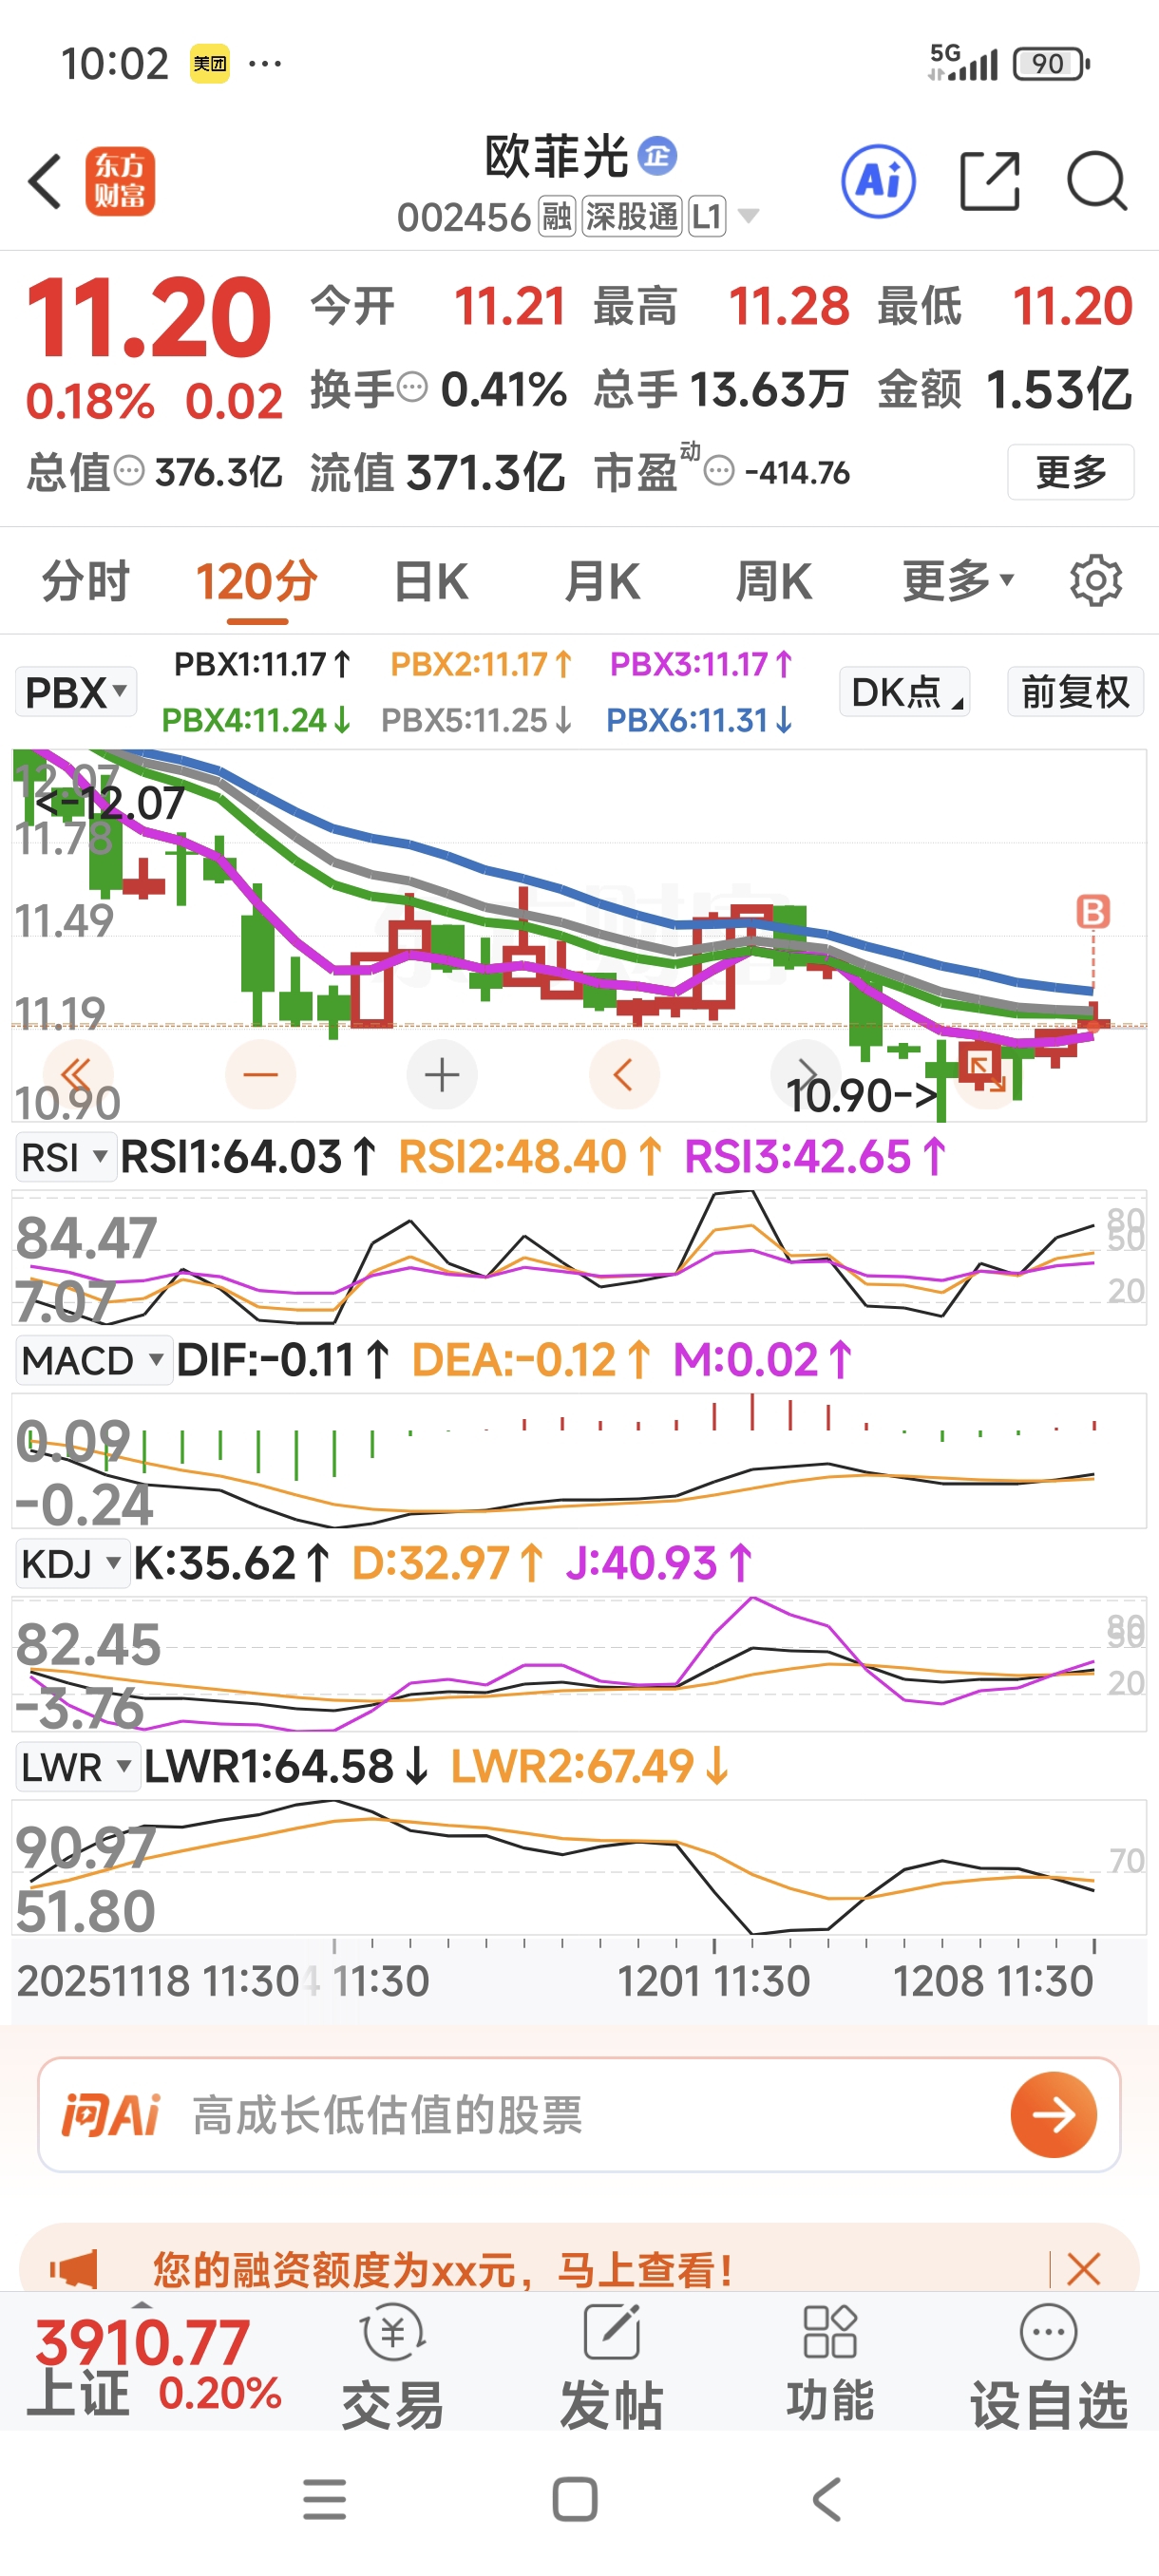Tap DIF:-0.11 MACD value
The height and width of the screenshot is (2576, 1159).
(x=283, y=1360)
